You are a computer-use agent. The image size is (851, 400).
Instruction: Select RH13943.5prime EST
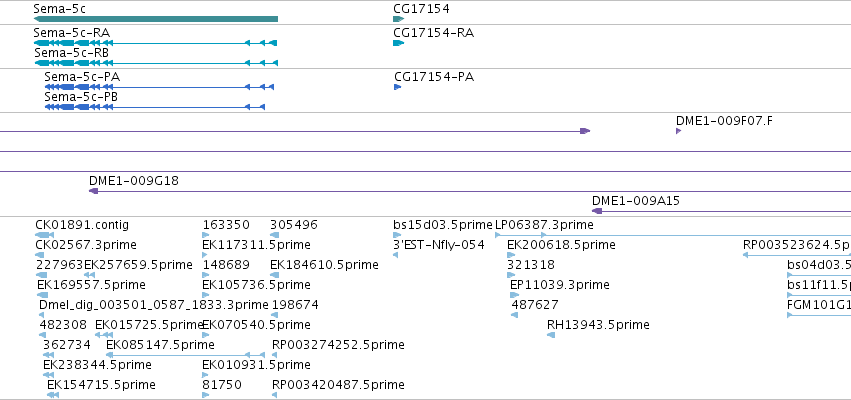pyautogui.click(x=598, y=325)
